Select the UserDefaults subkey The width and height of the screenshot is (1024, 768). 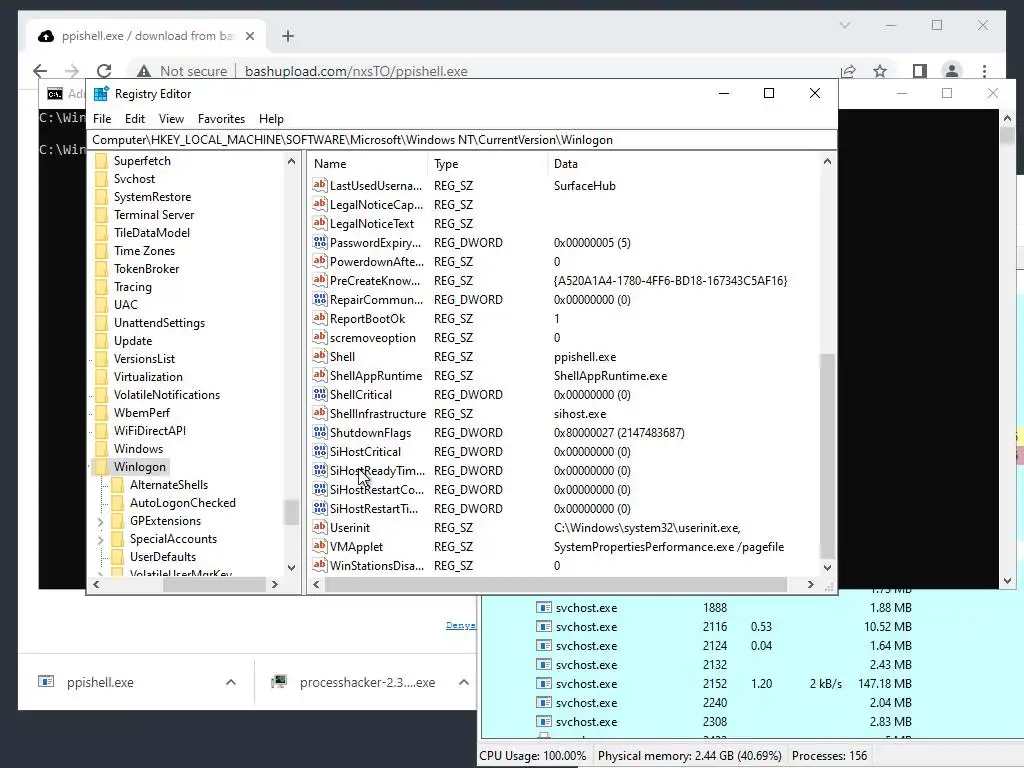coord(163,556)
